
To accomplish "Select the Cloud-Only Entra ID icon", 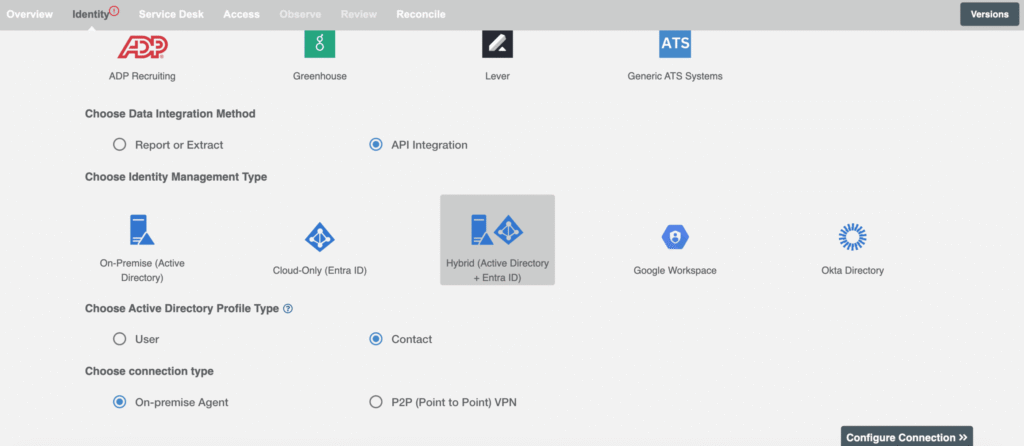I will pyautogui.click(x=319, y=237).
